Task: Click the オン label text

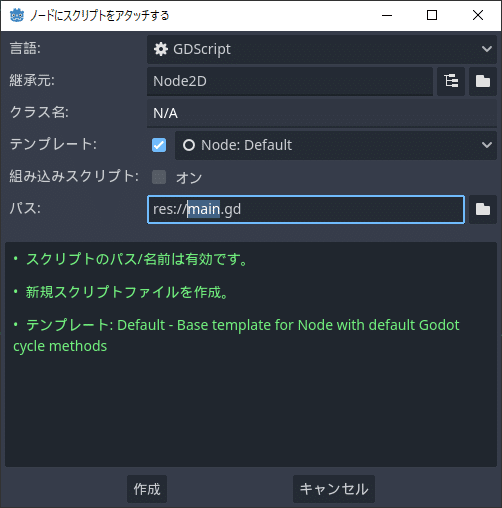Action: (189, 177)
